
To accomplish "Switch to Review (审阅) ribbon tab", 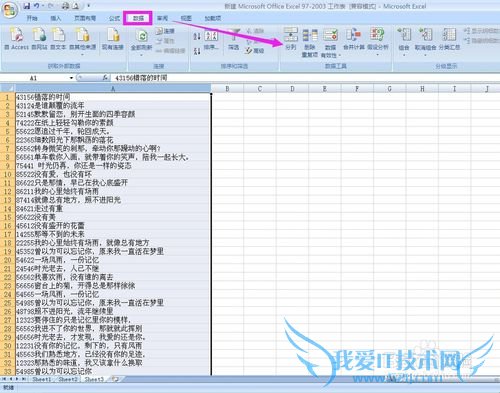I will click(x=162, y=18).
